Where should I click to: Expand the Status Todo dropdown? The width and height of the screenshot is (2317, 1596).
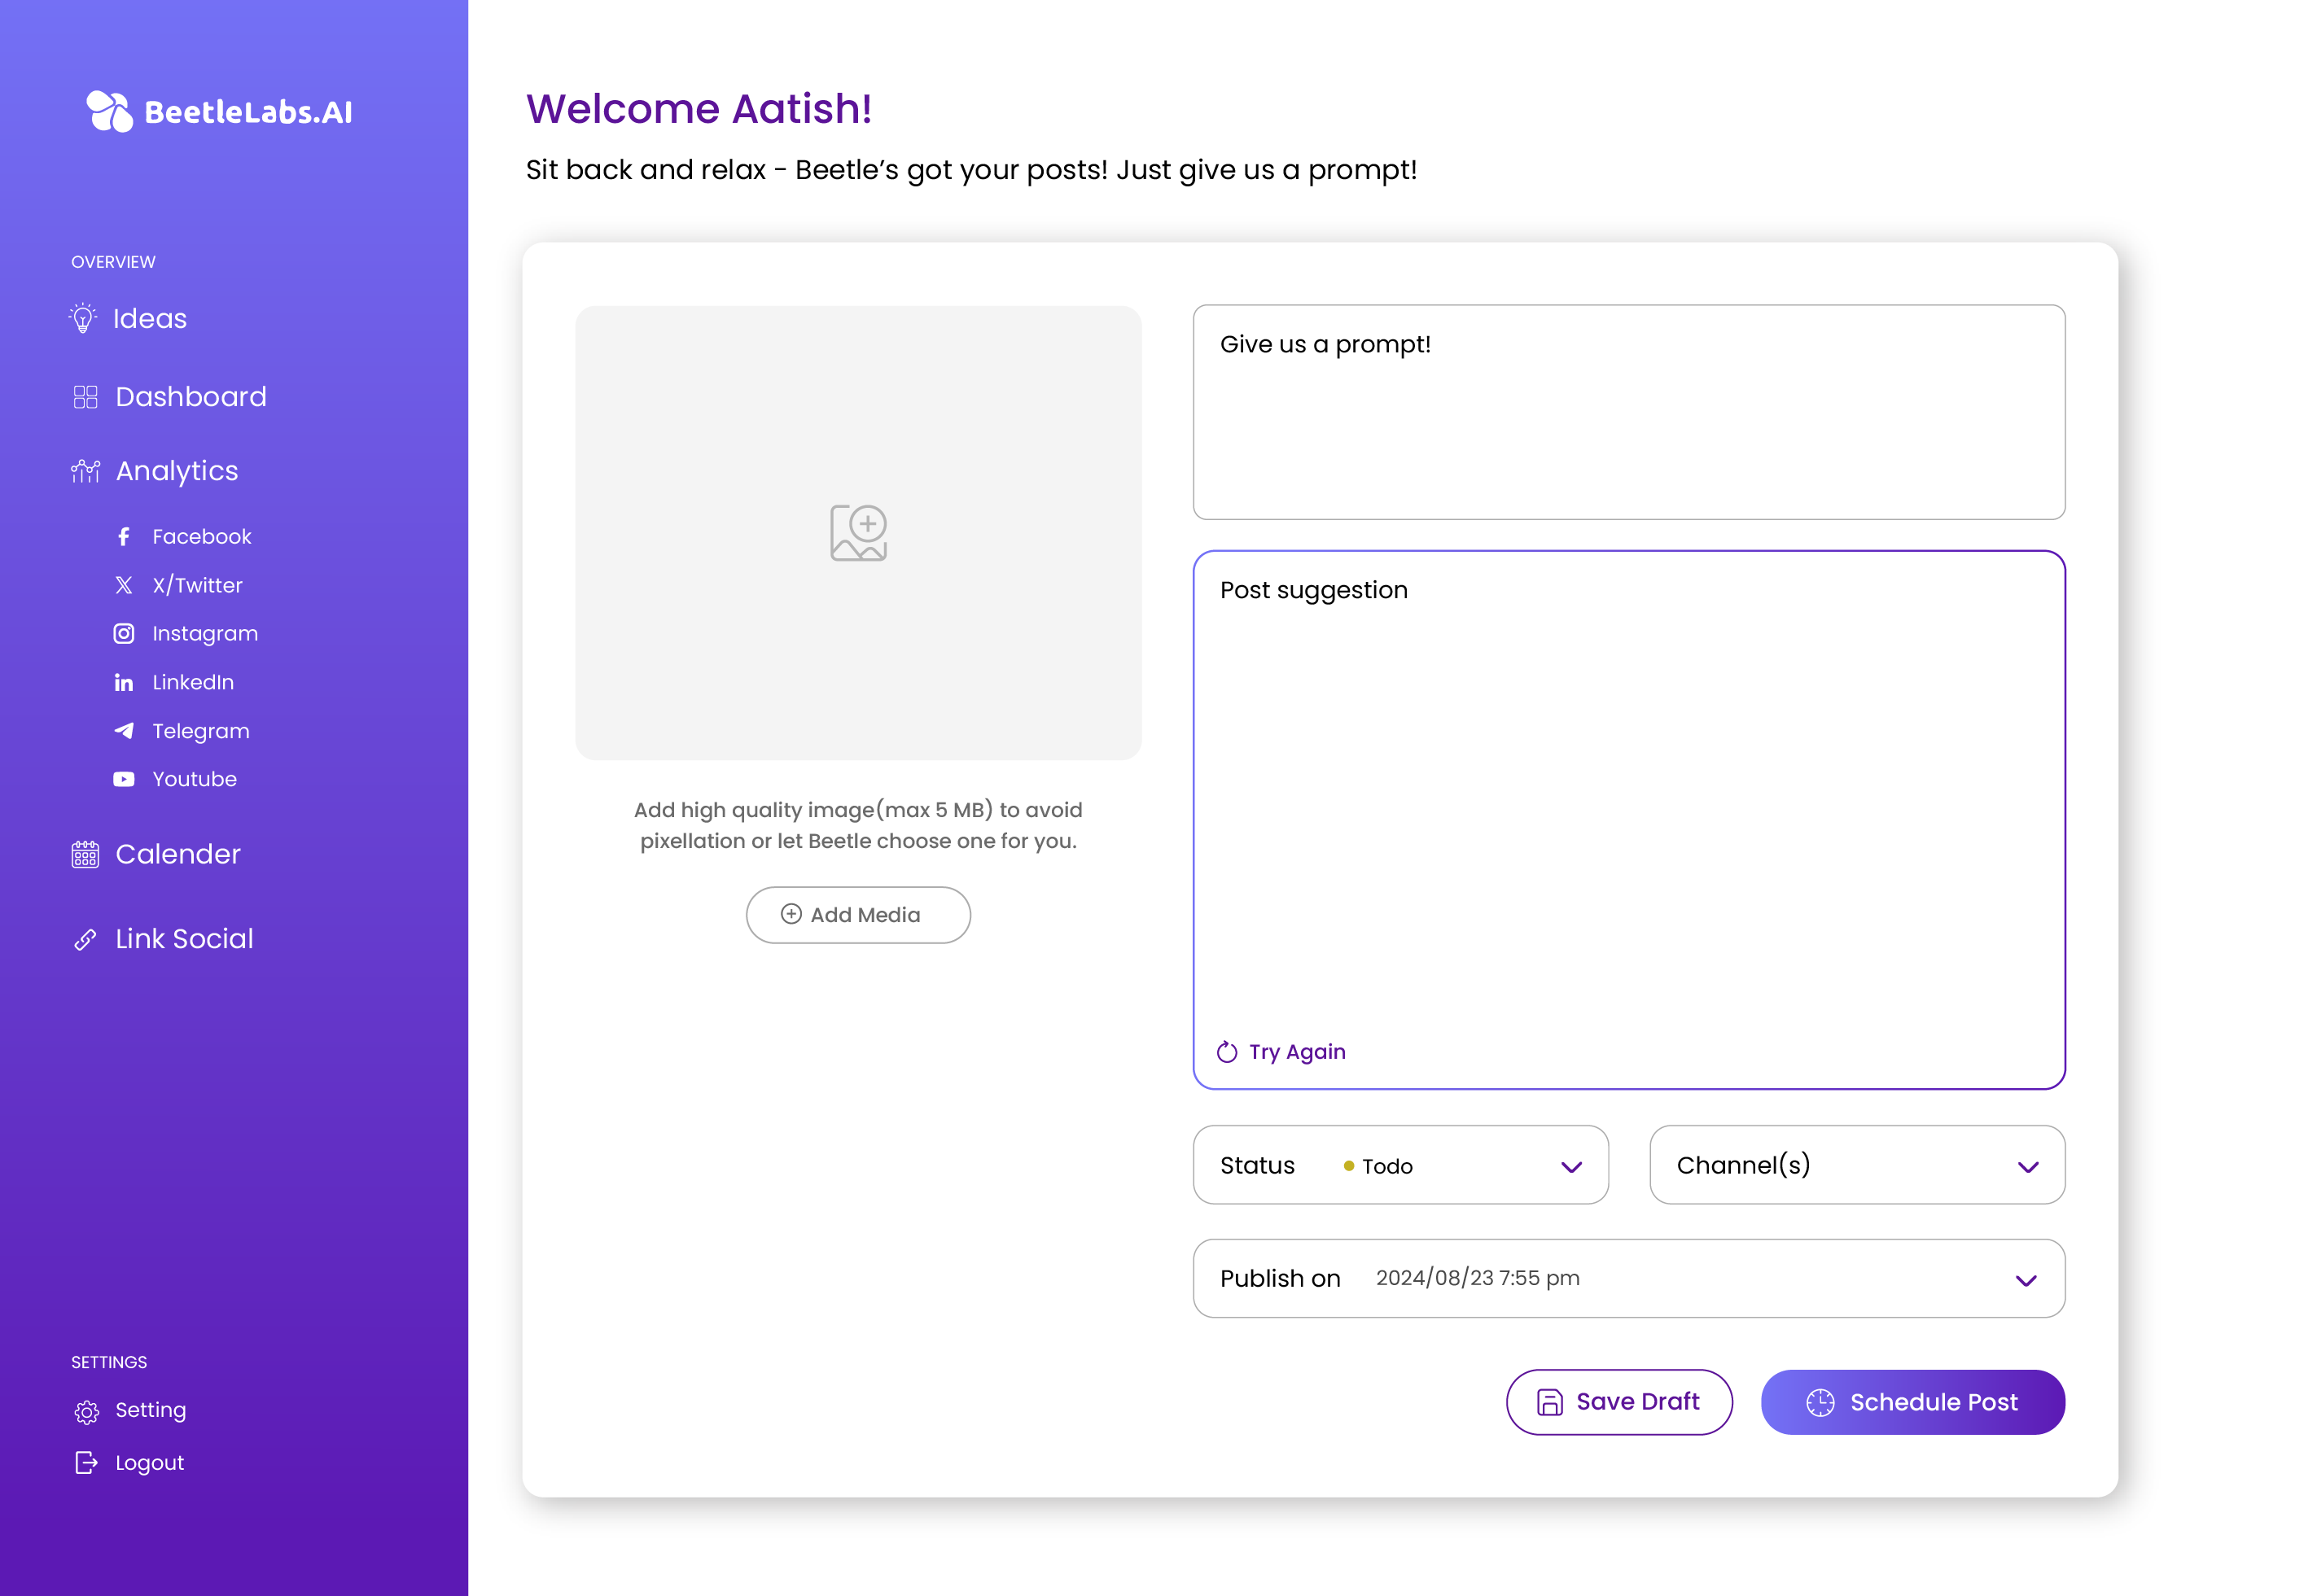tap(1571, 1167)
